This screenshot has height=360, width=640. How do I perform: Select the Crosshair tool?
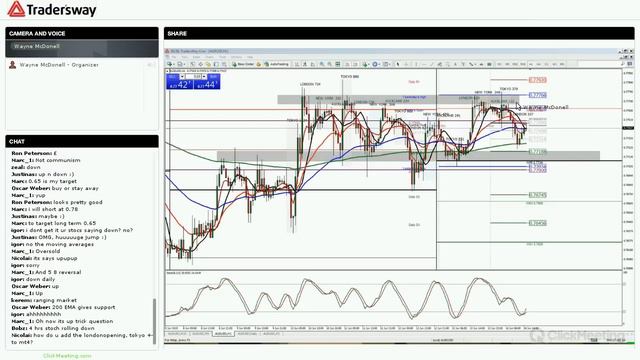[x=406, y=64]
